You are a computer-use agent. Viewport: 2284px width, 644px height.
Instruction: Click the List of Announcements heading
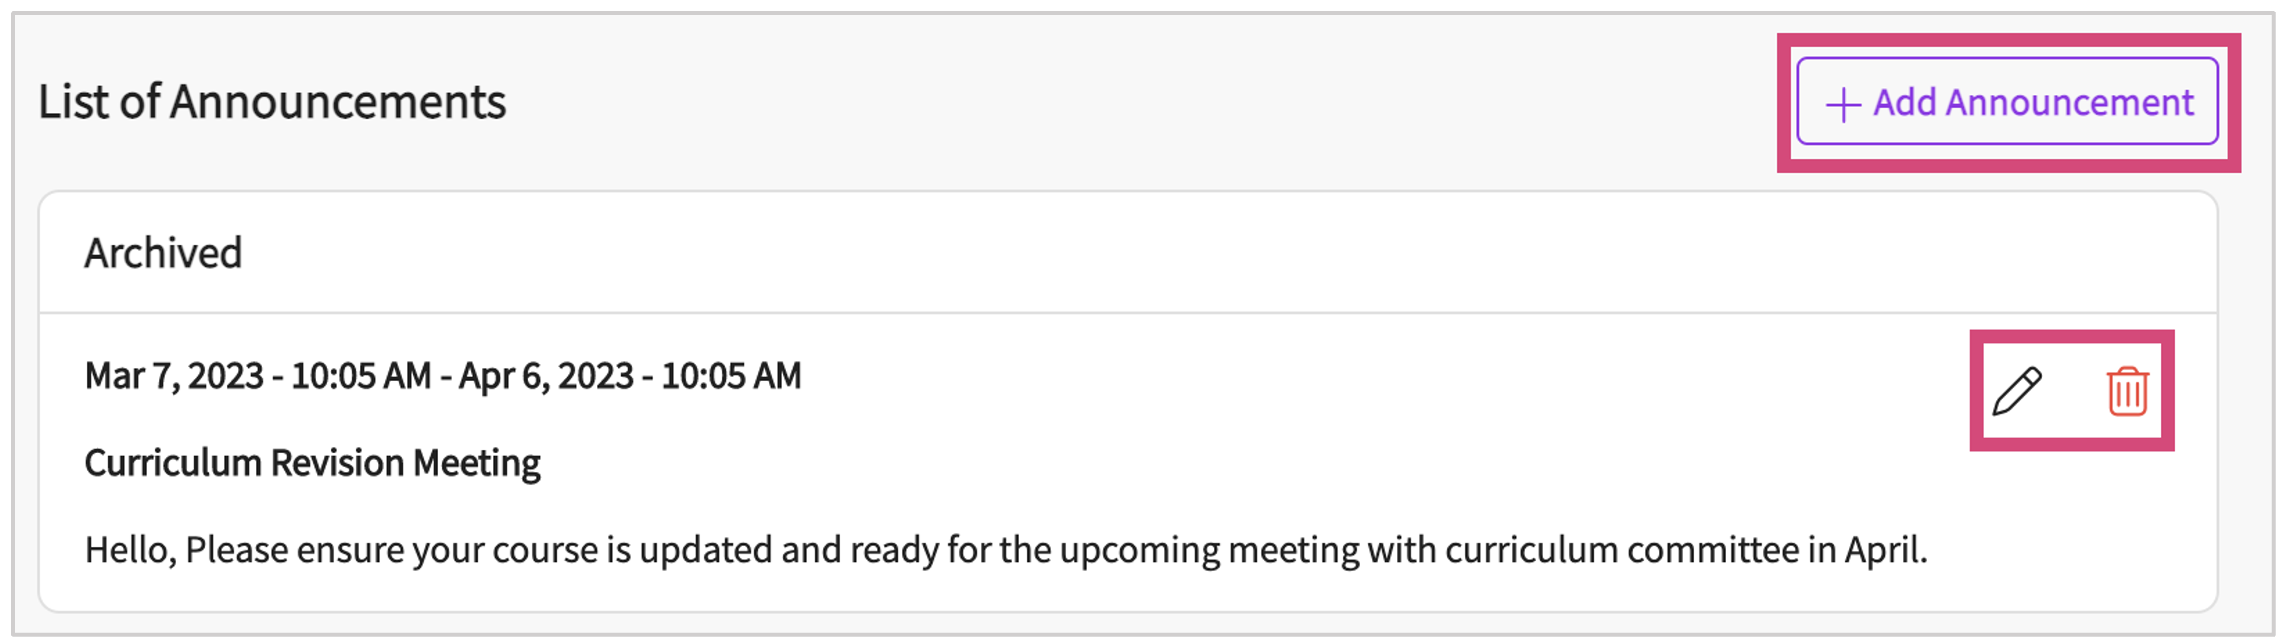click(272, 102)
